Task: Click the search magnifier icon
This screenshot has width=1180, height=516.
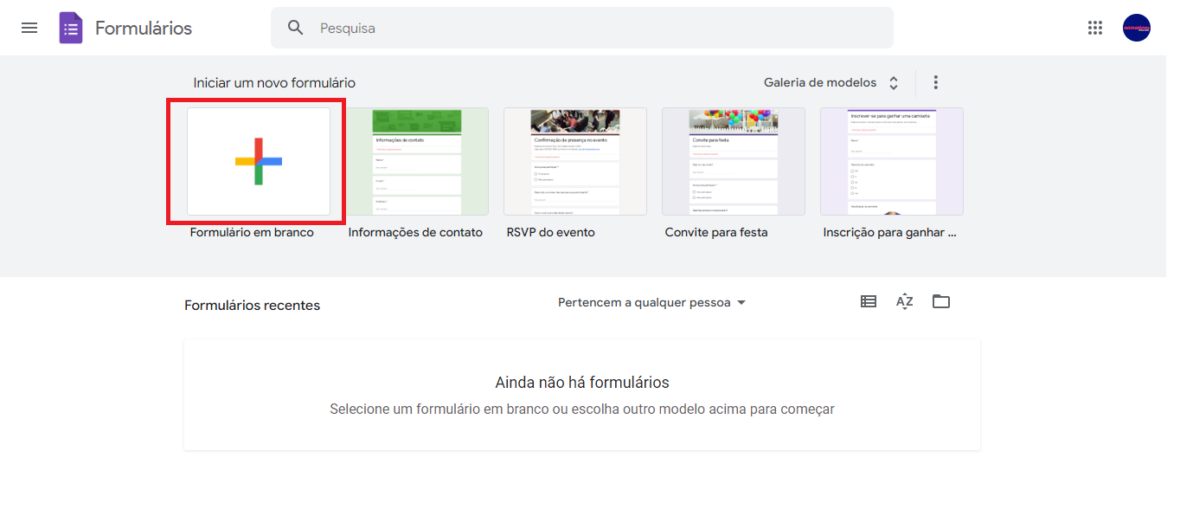Action: point(296,28)
